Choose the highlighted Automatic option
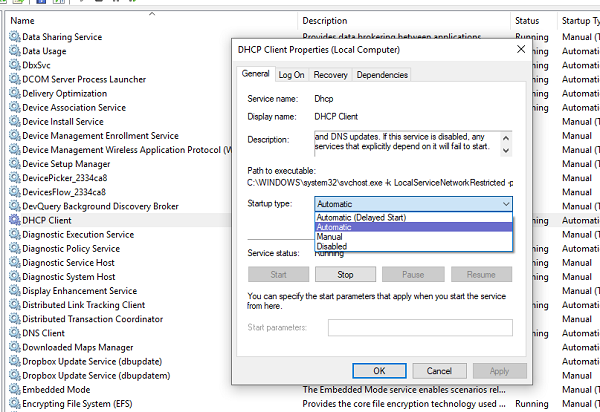 coord(413,227)
